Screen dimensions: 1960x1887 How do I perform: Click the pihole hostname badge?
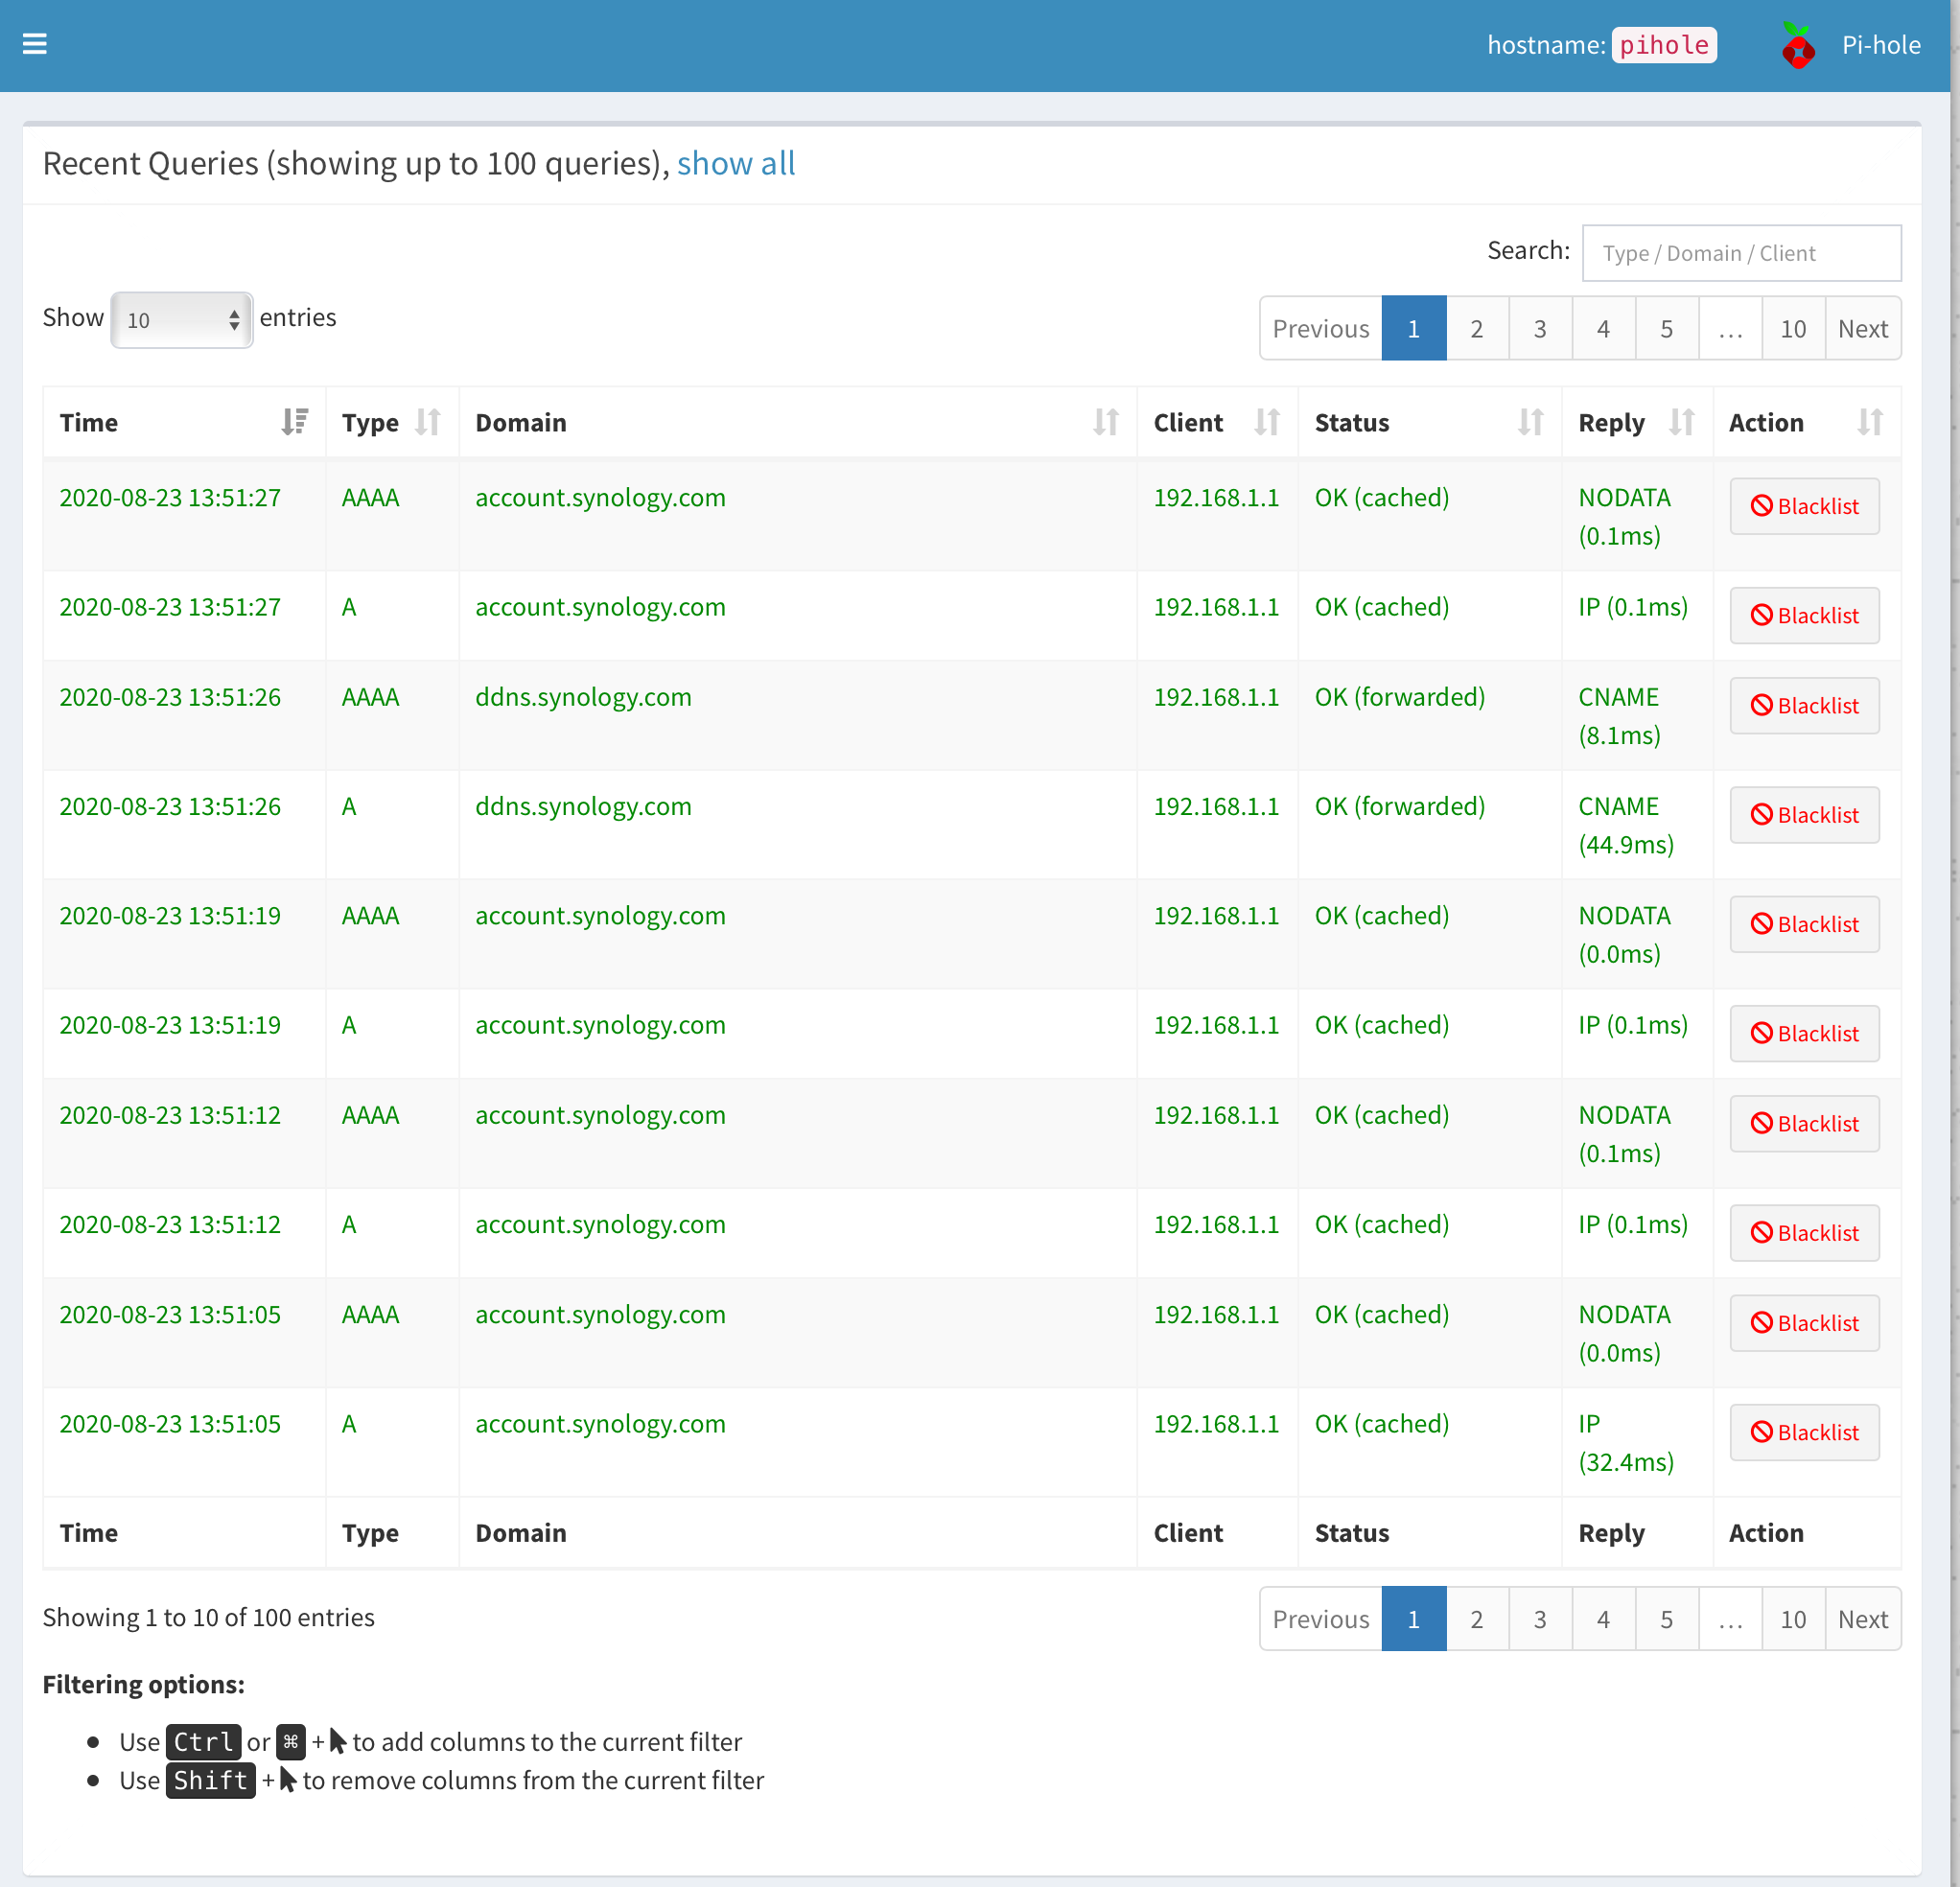(1664, 45)
